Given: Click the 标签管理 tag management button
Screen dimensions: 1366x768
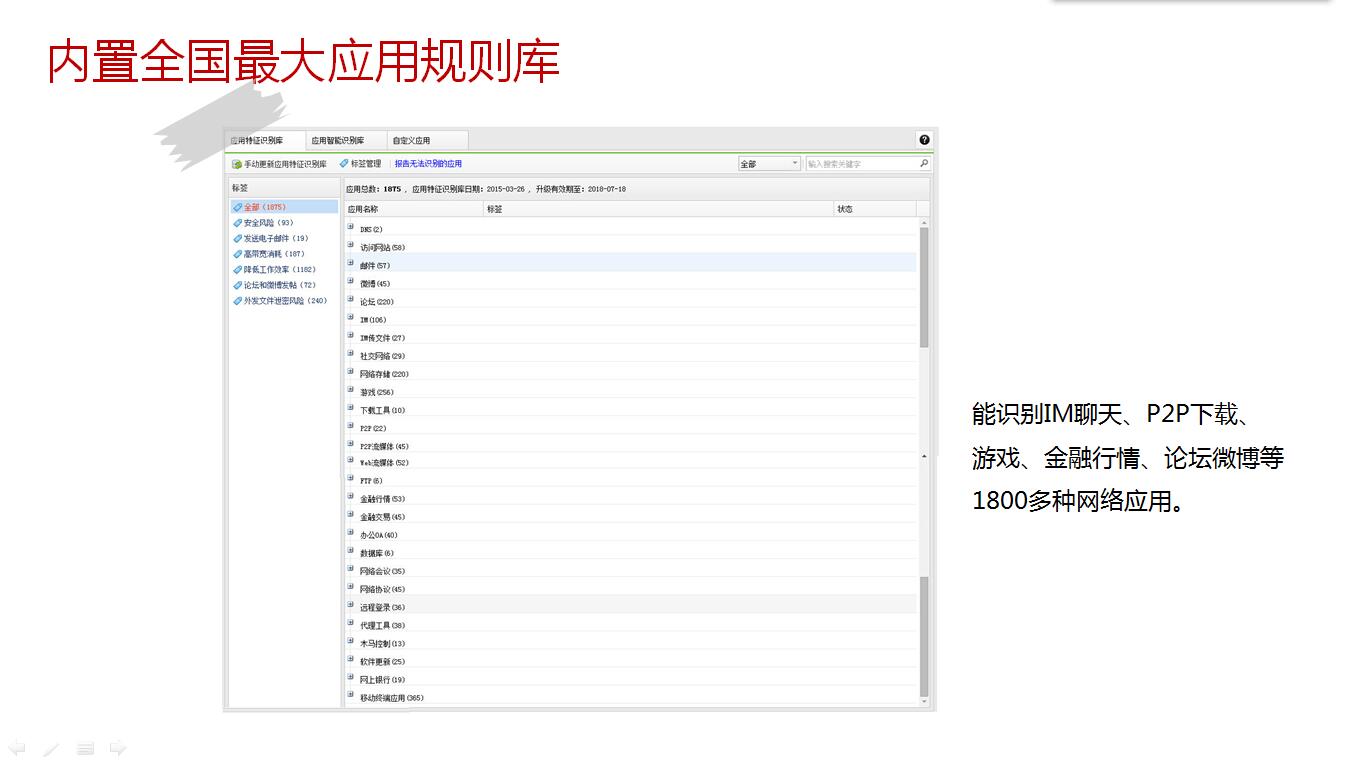Looking at the screenshot, I should 360,164.
